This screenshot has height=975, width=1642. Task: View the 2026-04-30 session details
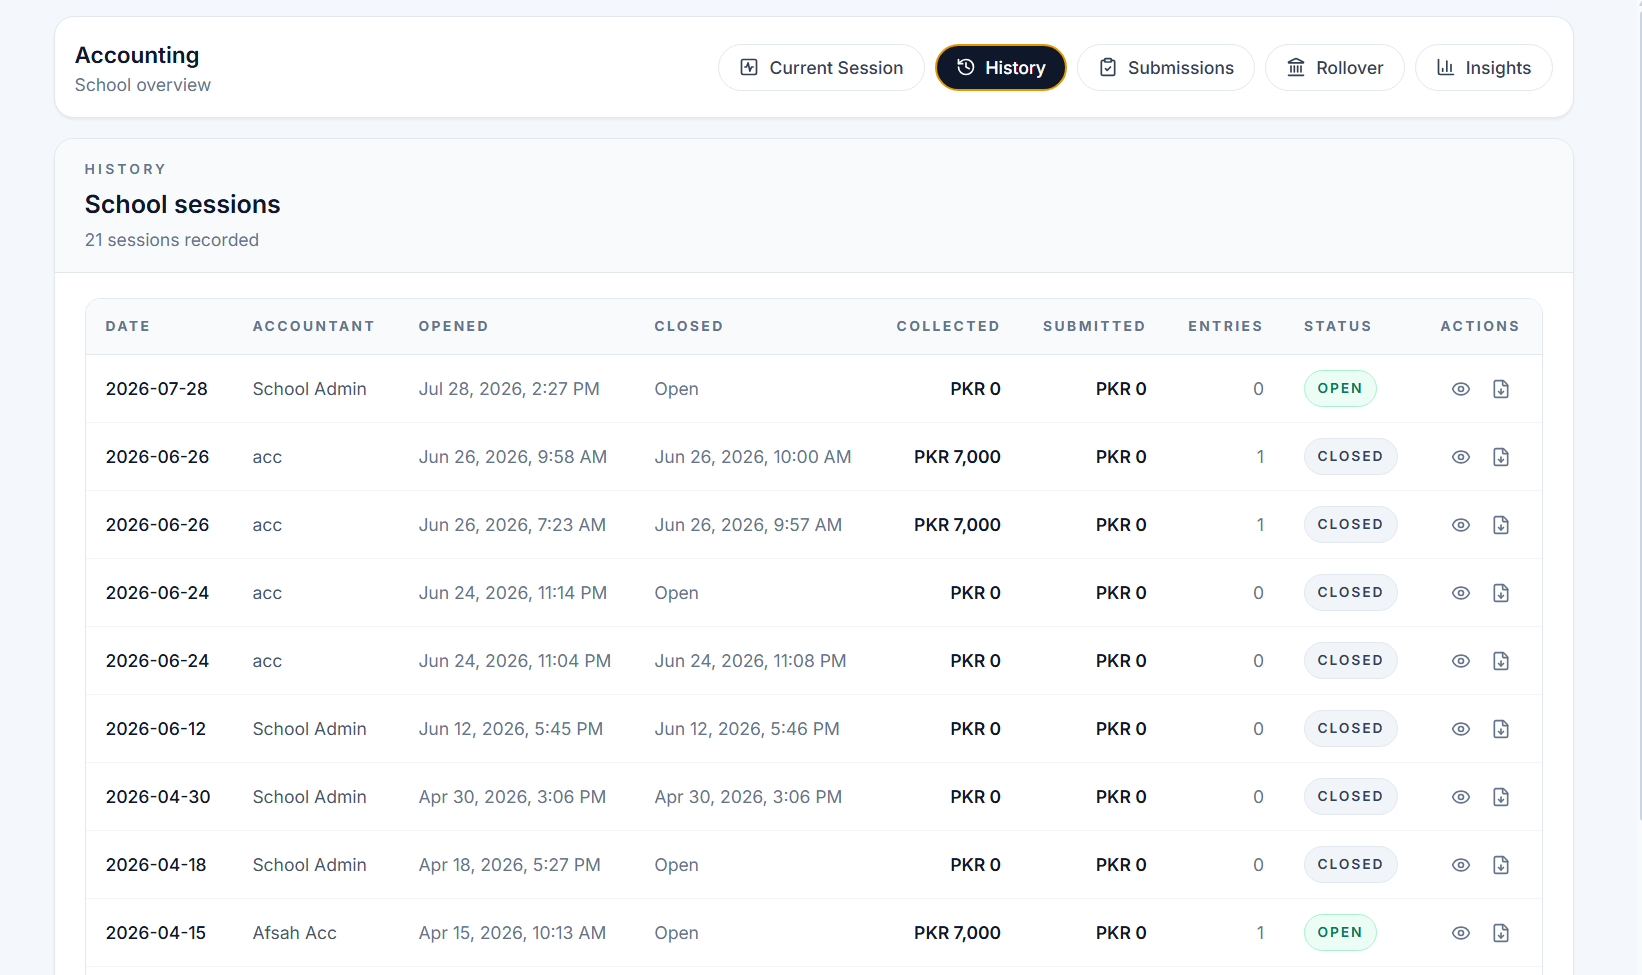[x=1461, y=797]
